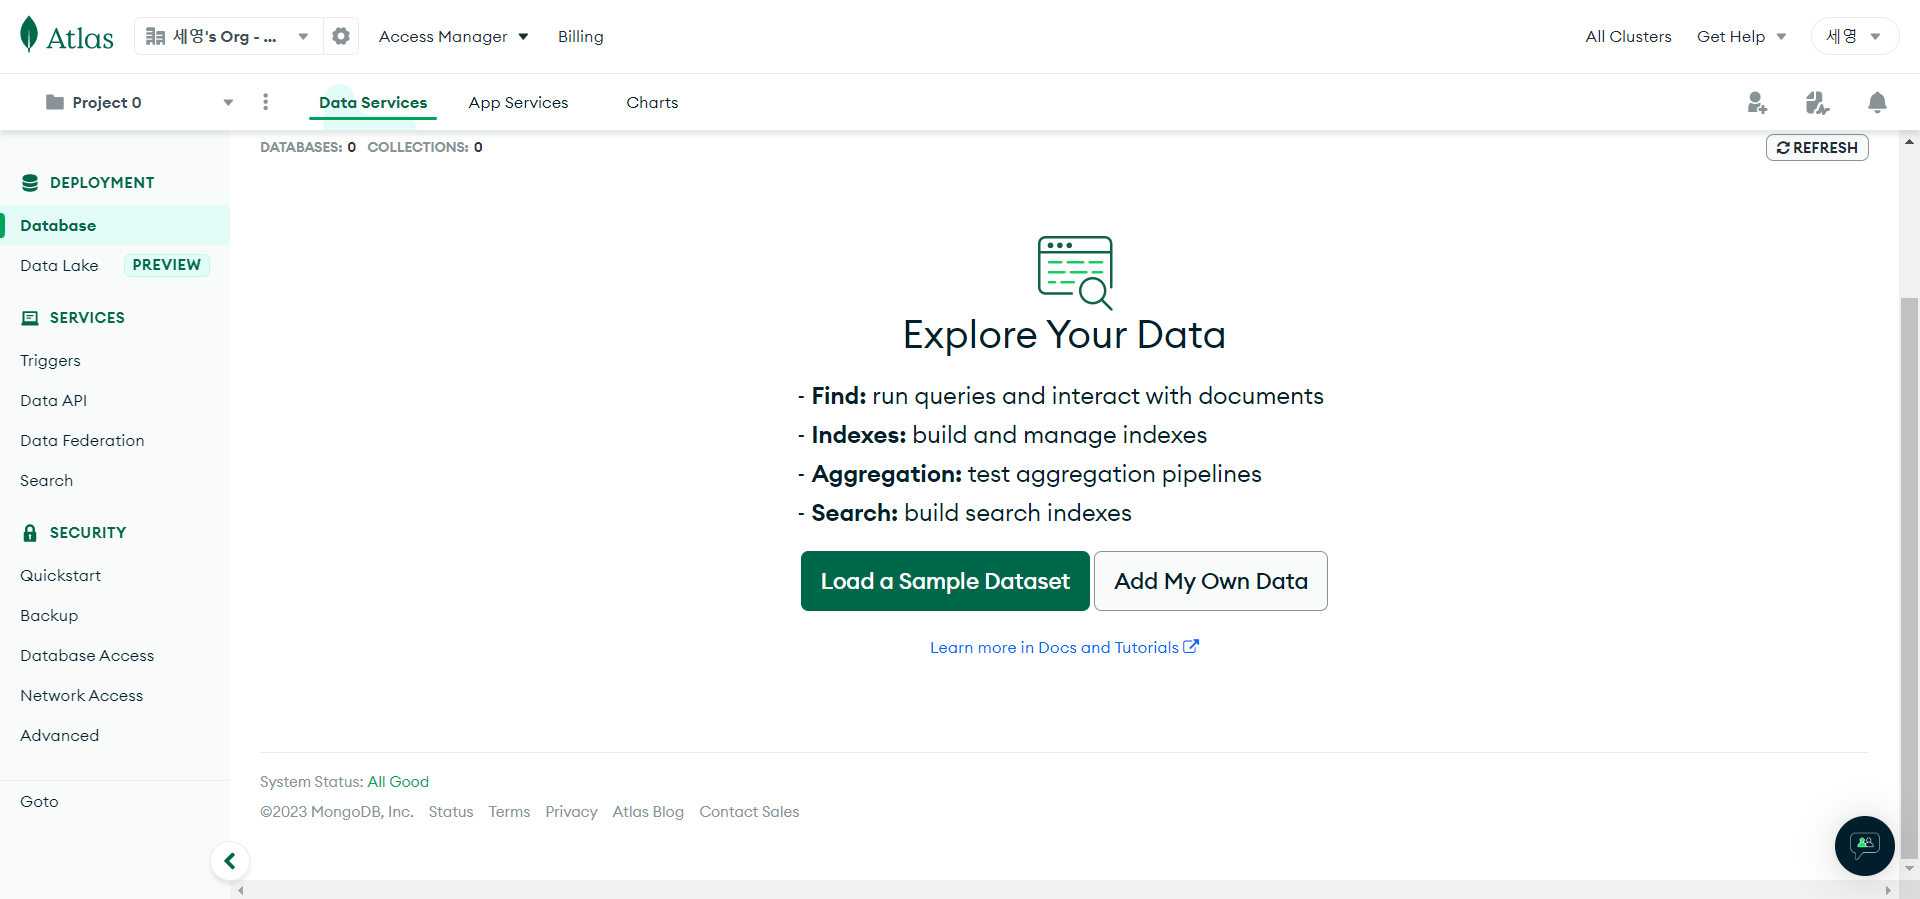Screen dimensions: 1920x899
Task: Collapse the sidebar with chevron button
Action: coord(230,861)
